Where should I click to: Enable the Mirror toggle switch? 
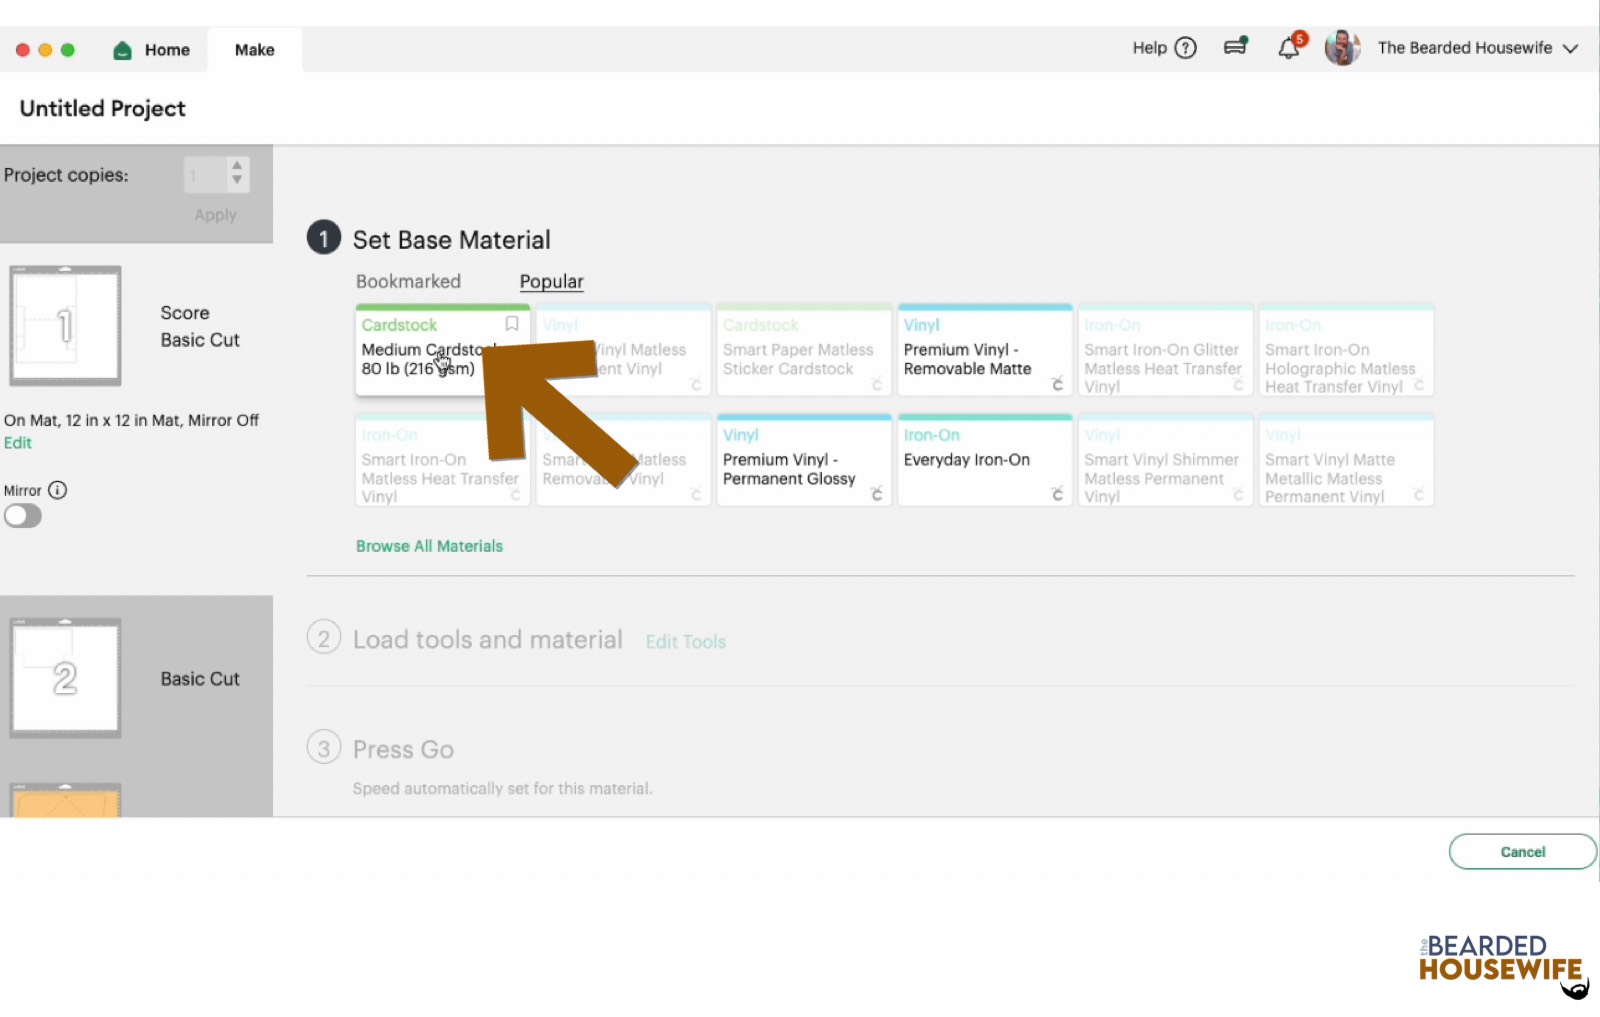[23, 515]
